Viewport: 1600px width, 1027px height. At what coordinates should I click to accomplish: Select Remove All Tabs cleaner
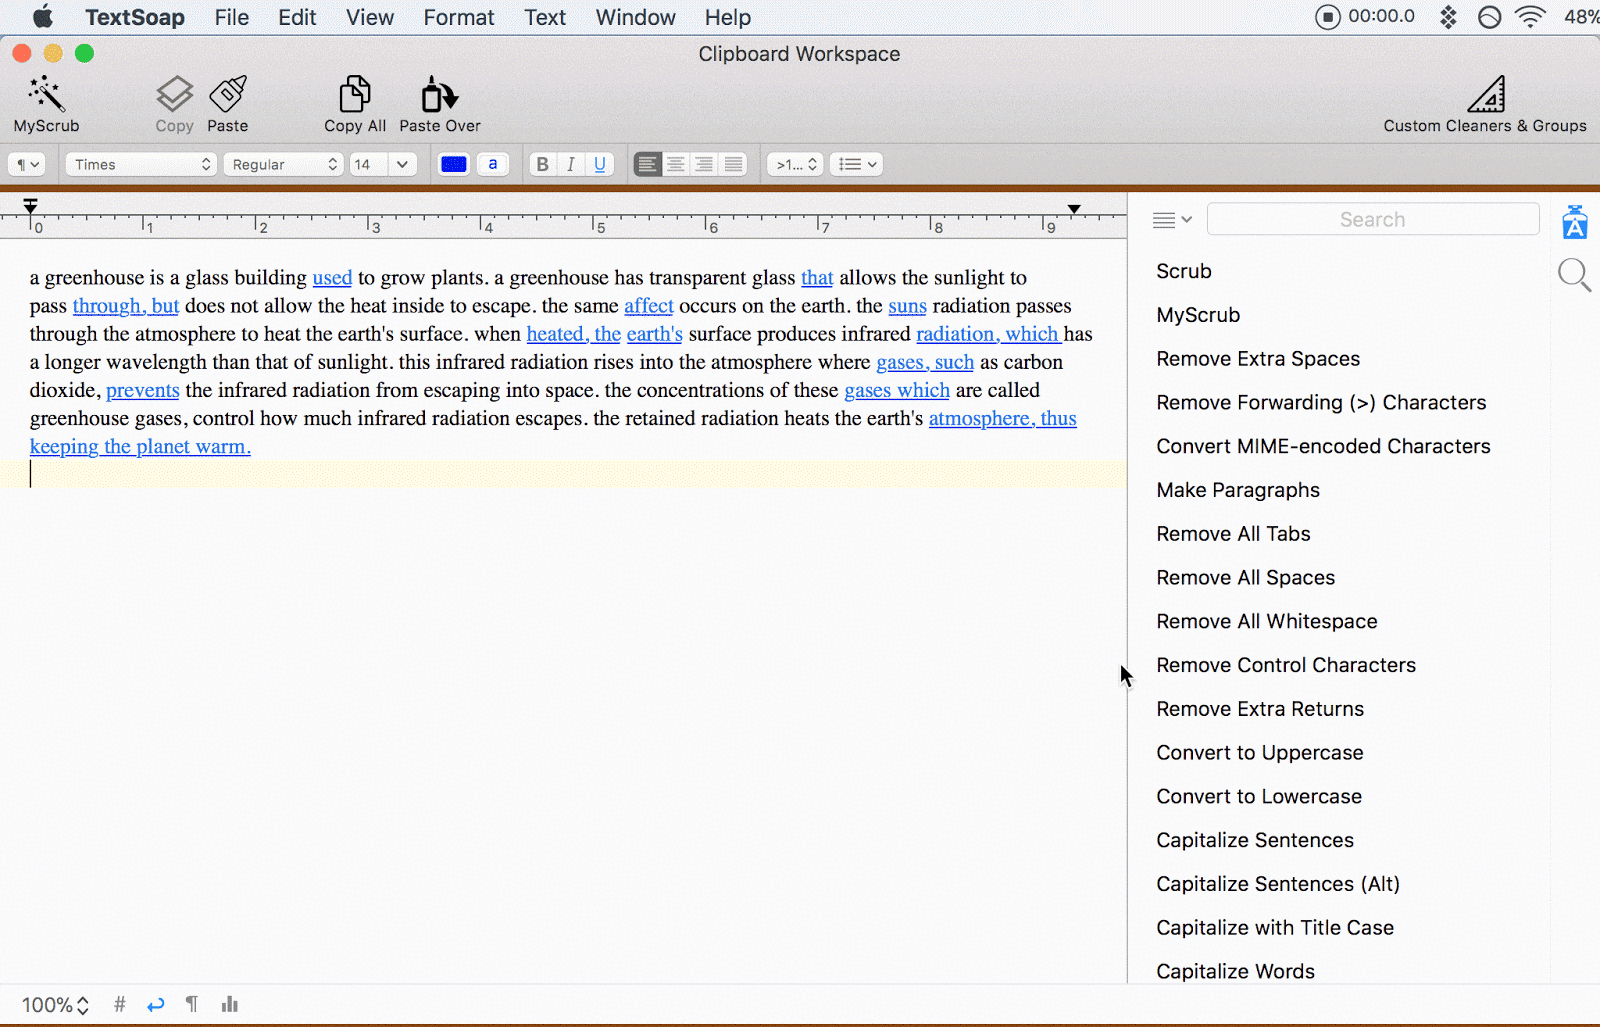pos(1233,534)
